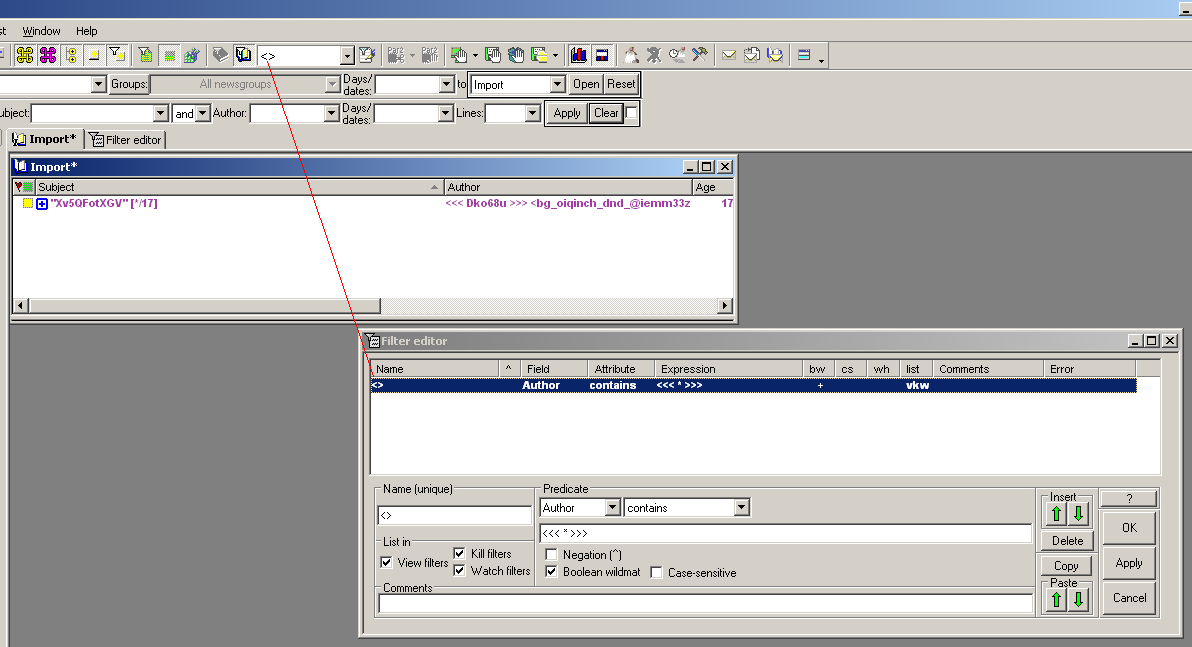
Task: Enable the Negation (^) checkbox
Action: click(552, 554)
